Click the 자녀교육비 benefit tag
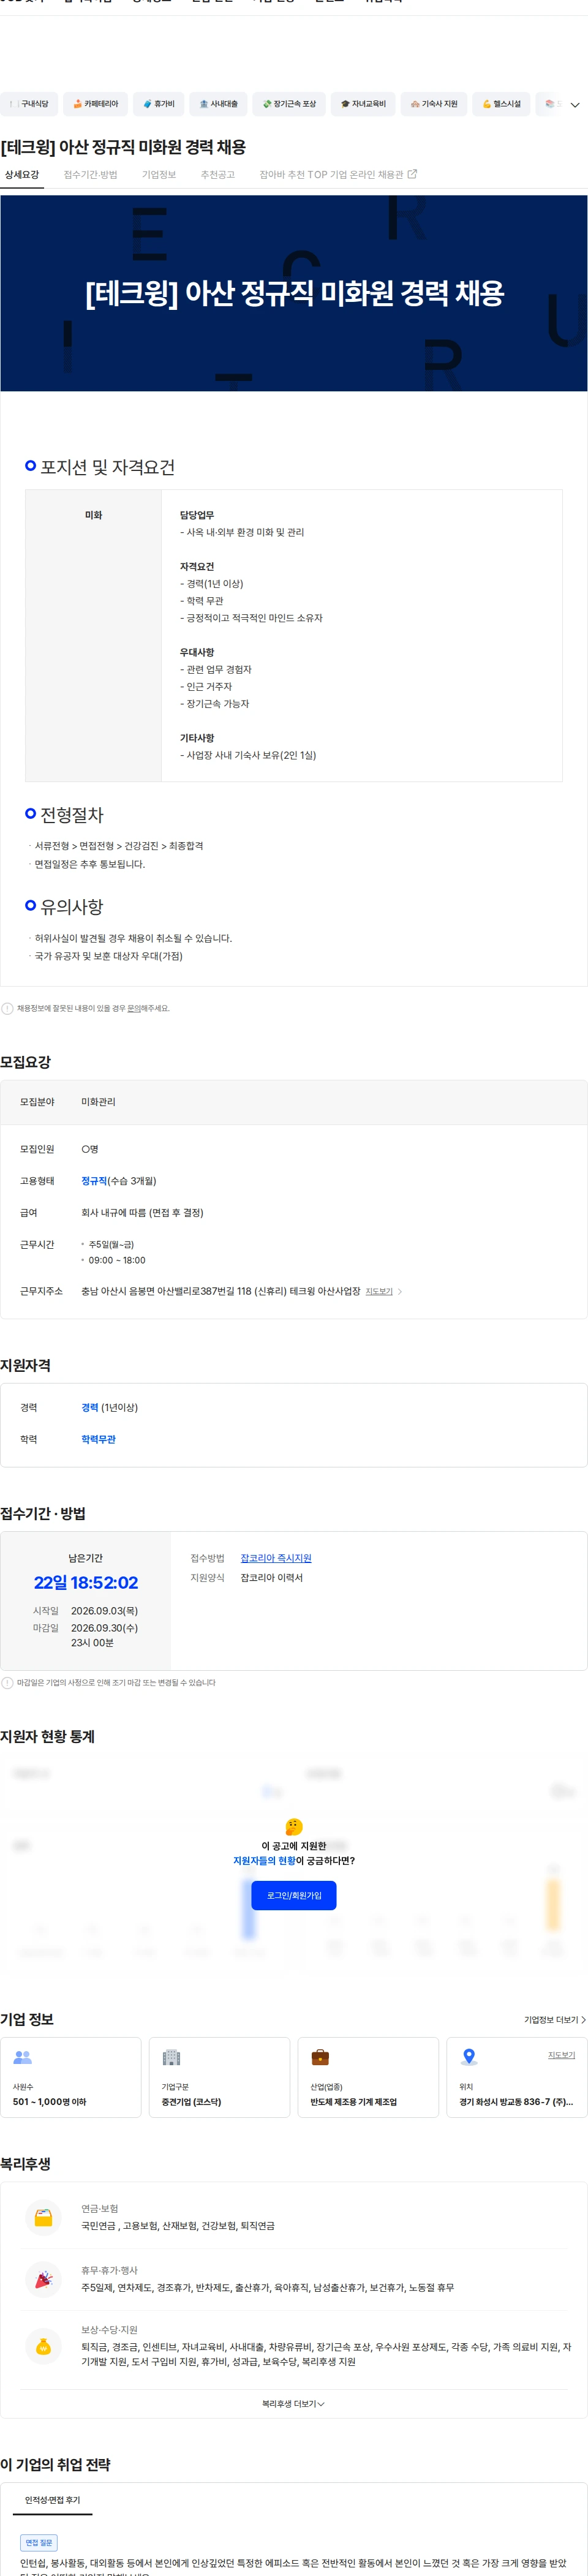 (363, 104)
